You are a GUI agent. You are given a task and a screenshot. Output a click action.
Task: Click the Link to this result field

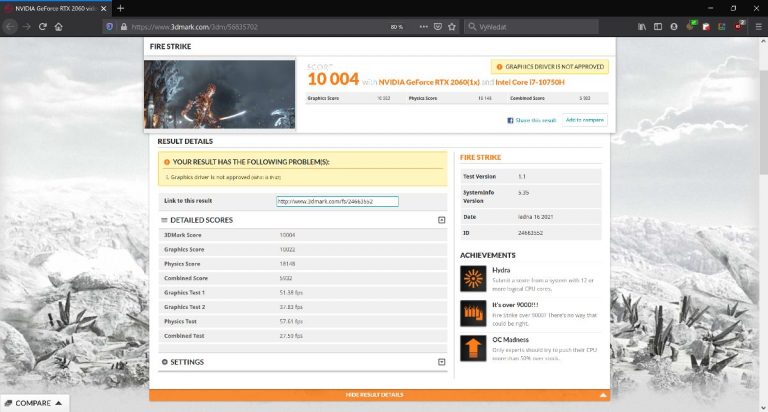point(337,201)
